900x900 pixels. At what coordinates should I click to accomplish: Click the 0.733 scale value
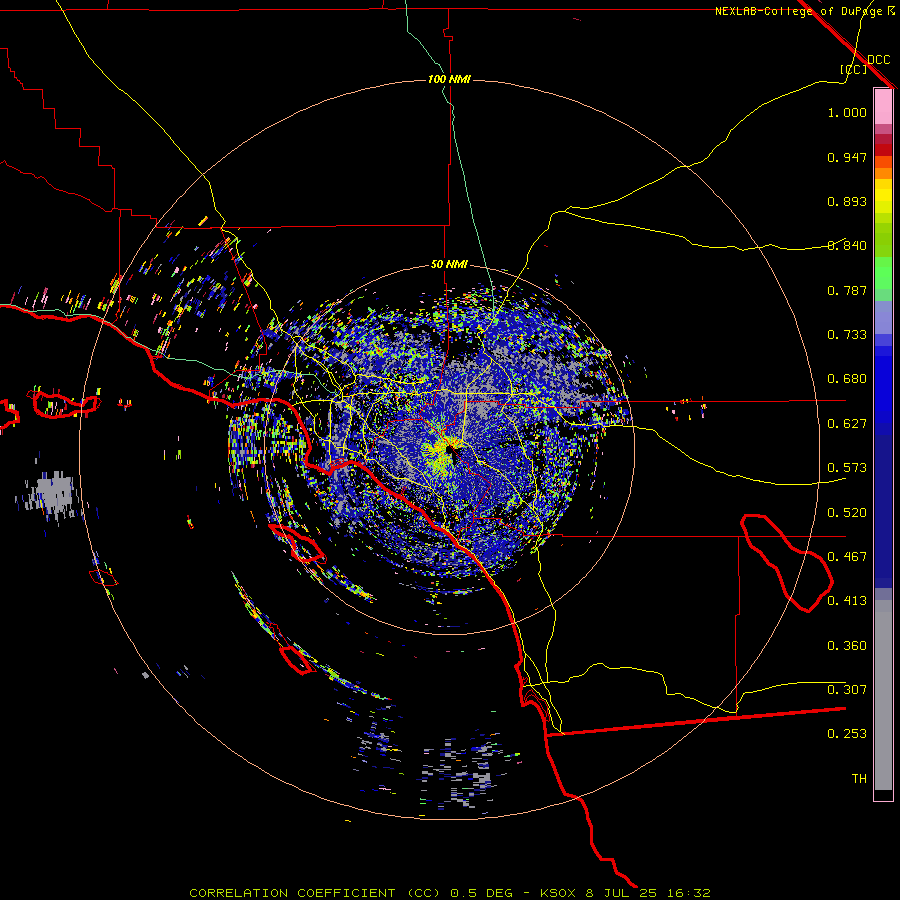[x=847, y=335]
